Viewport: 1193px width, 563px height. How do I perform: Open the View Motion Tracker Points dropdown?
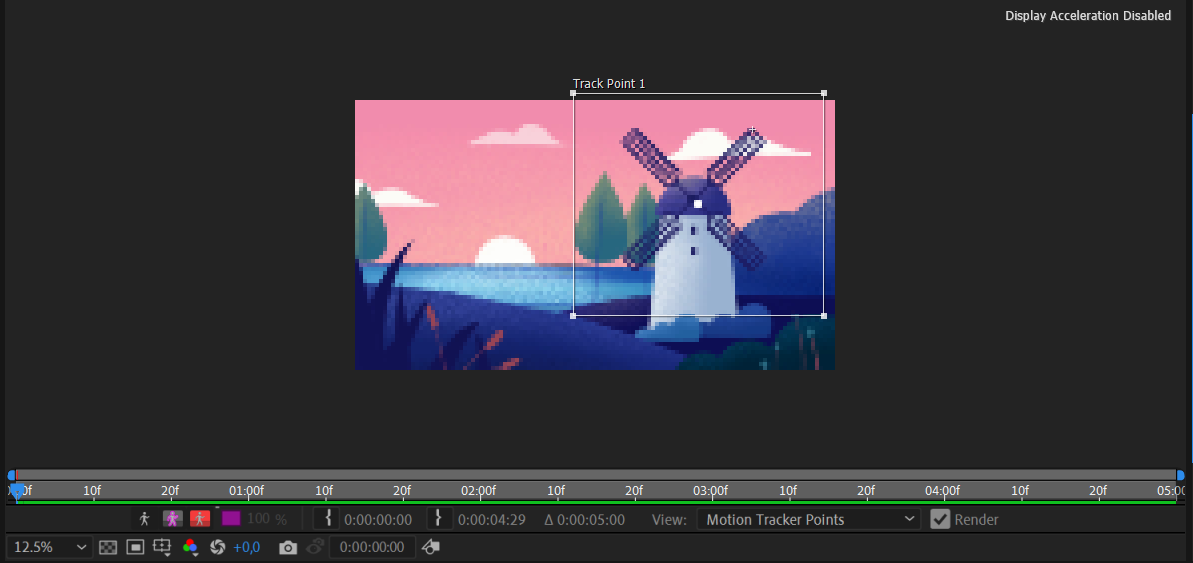809,520
